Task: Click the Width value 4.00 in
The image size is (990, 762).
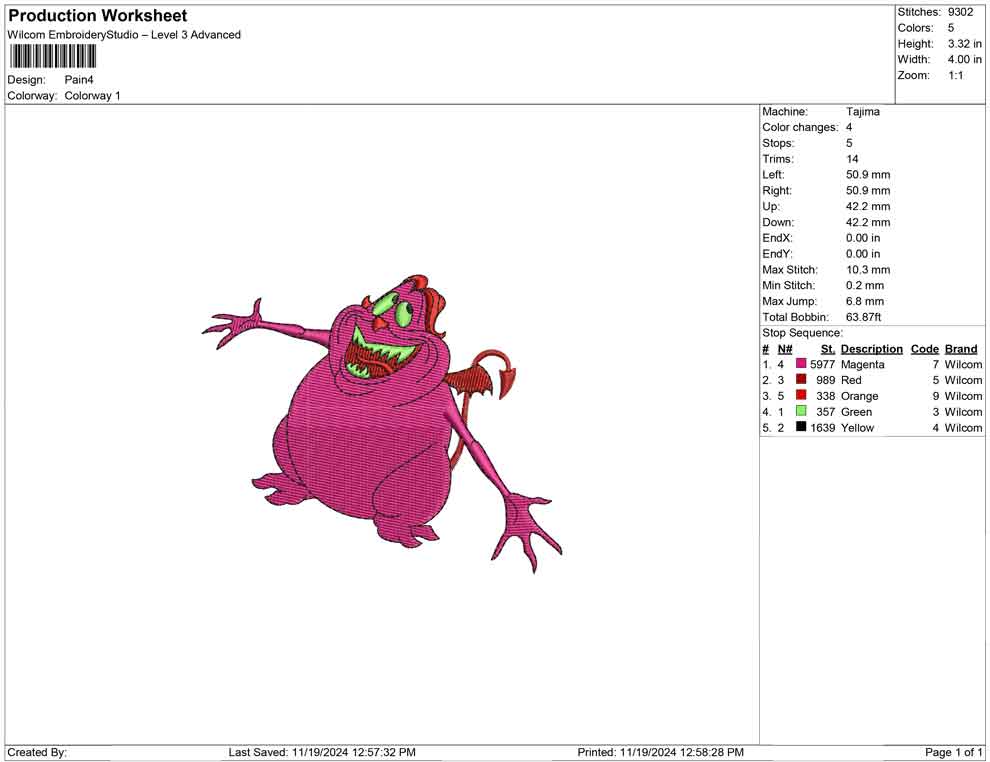Action: pos(965,59)
